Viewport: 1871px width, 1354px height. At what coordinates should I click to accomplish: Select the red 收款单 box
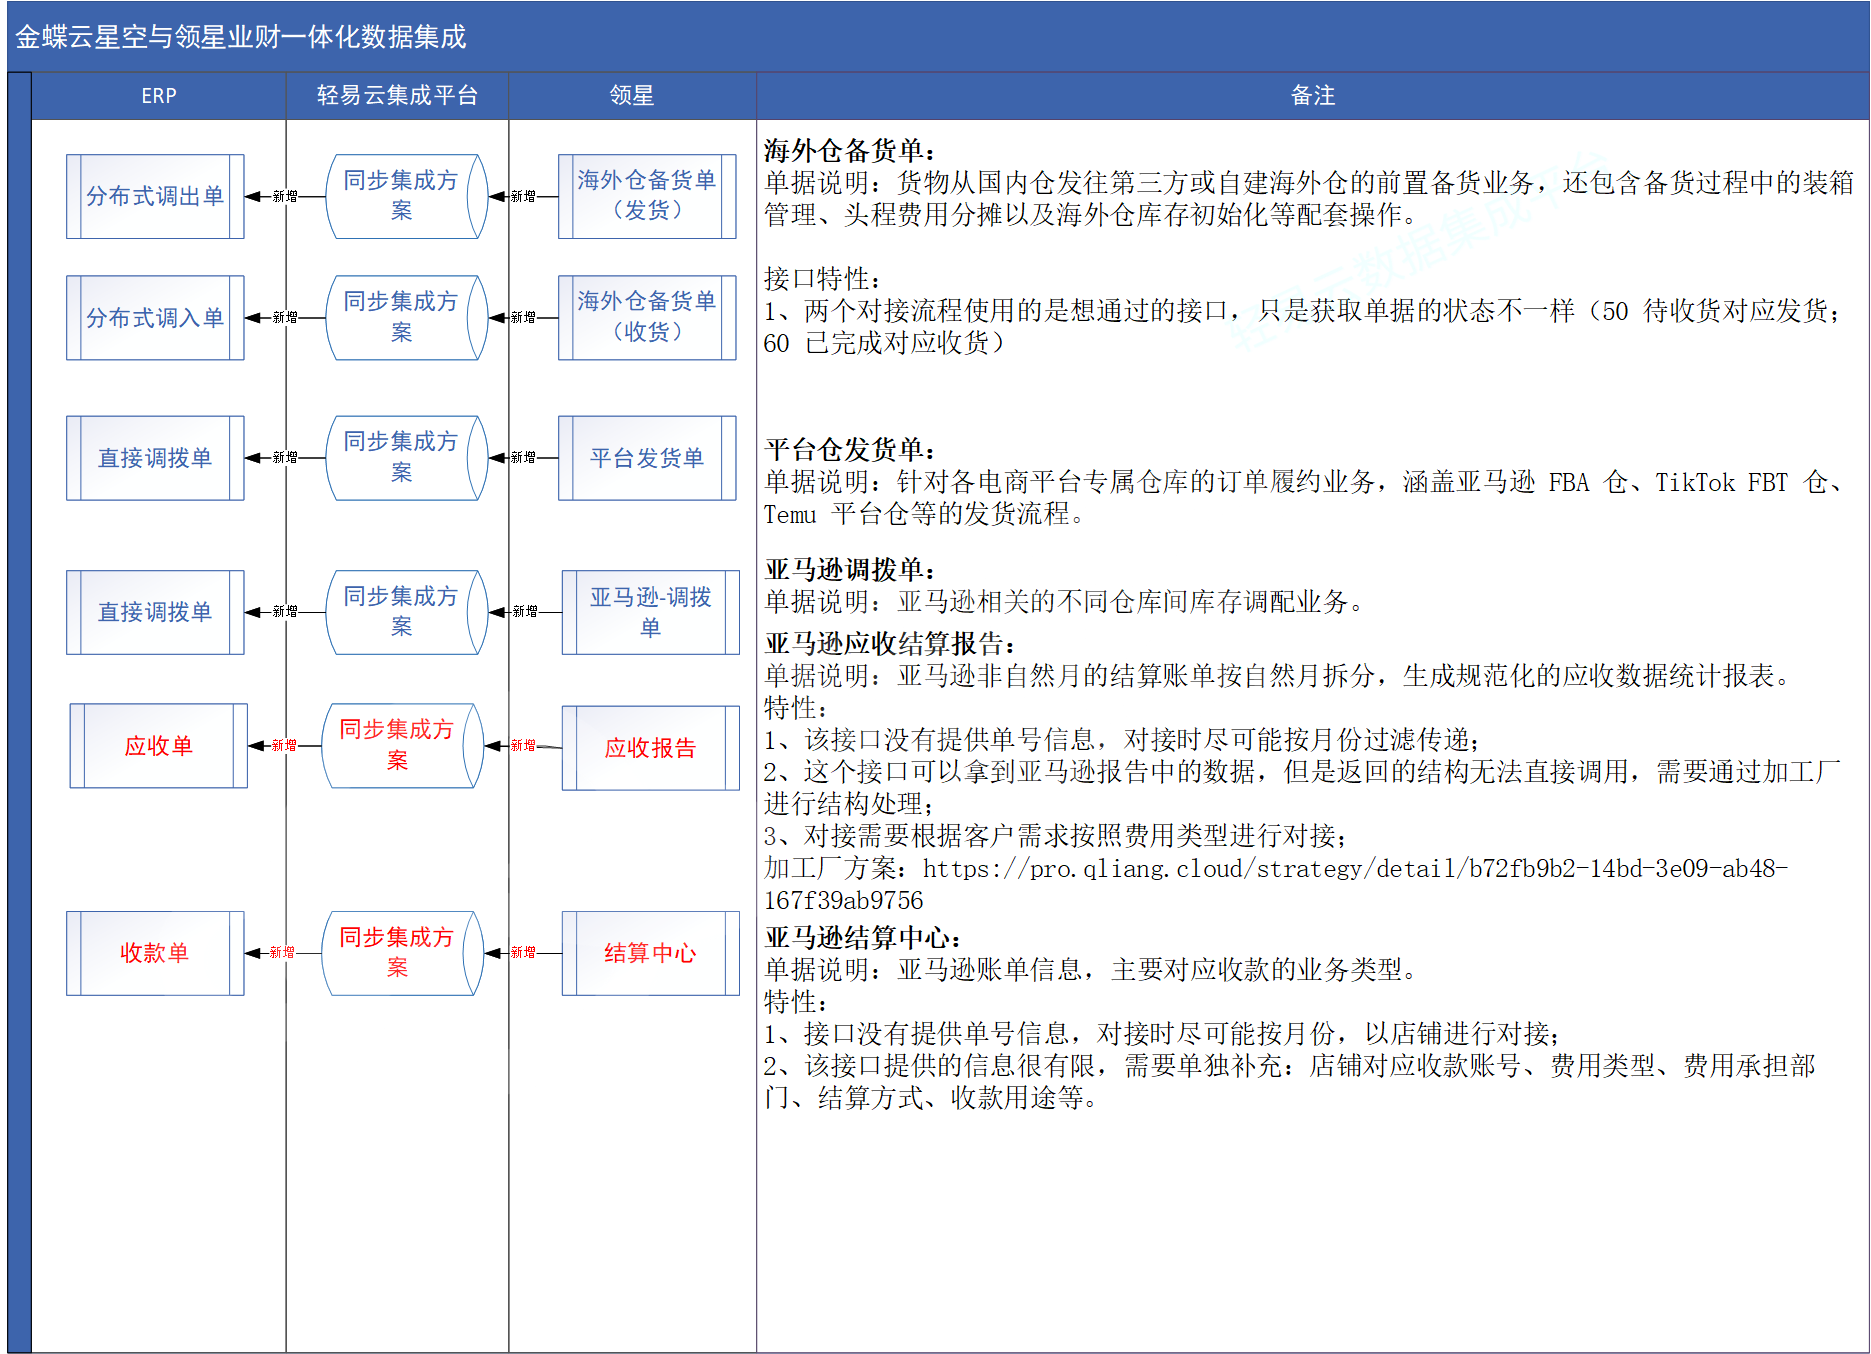pos(155,953)
